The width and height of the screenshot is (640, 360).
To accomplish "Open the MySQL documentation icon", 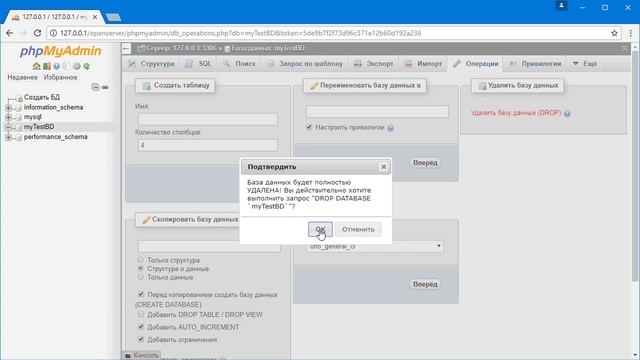I will pyautogui.click(x=67, y=66).
